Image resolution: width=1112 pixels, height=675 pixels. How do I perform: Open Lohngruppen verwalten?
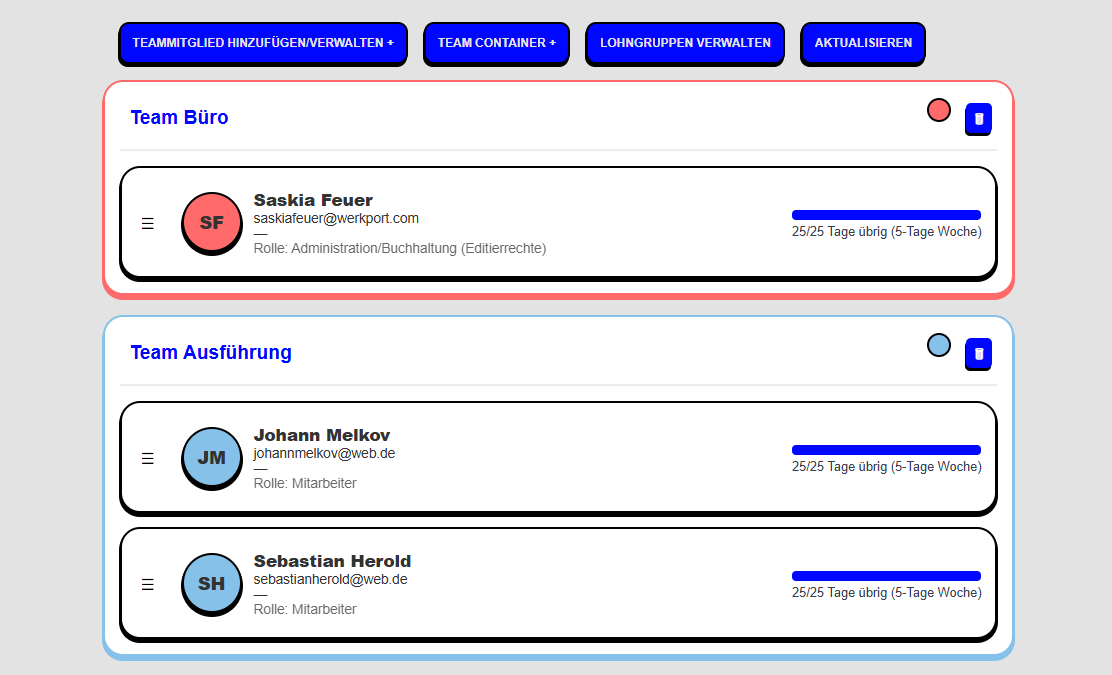click(685, 44)
